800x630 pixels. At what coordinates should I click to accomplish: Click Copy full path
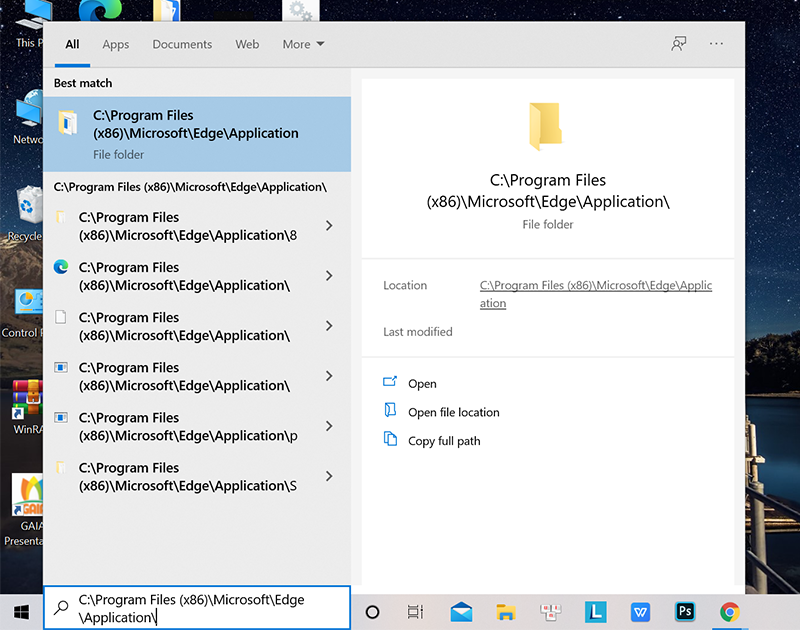(444, 441)
